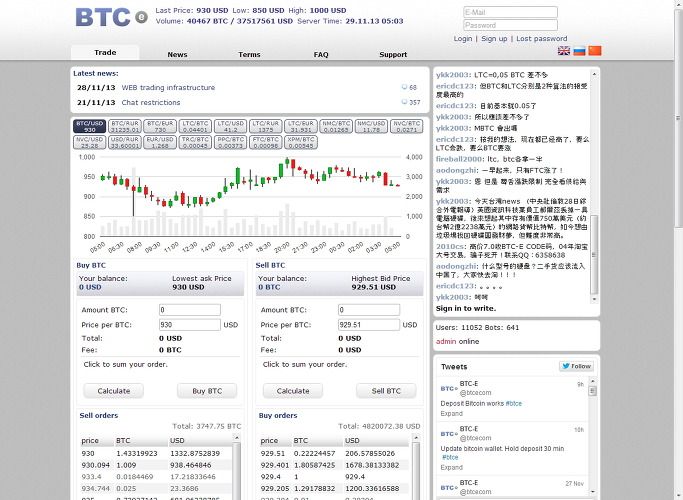Viewport: 683px width, 500px height.
Task: Click the Login link
Action: point(463,38)
